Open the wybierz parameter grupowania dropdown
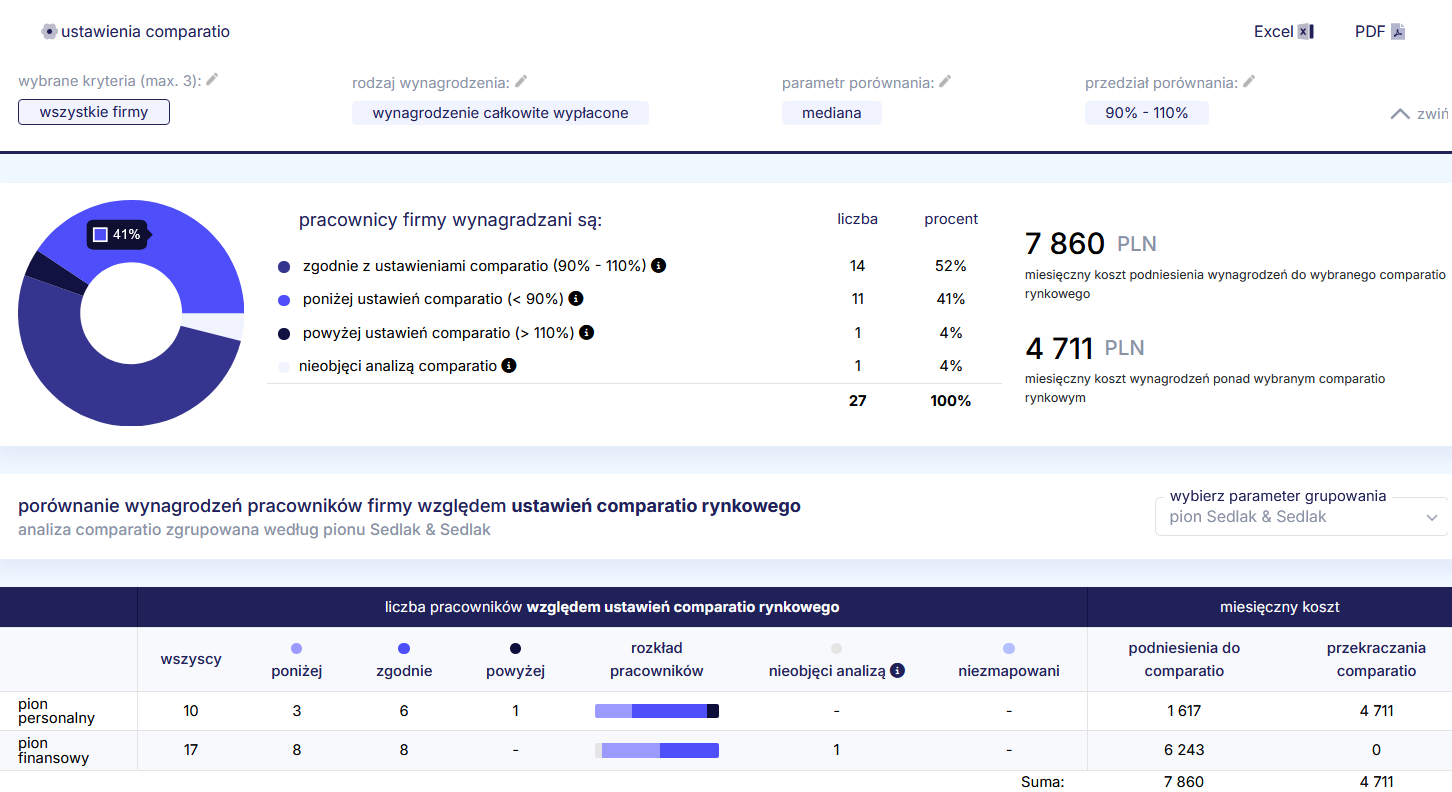Screen dimensions: 1452x792 tap(1301, 517)
